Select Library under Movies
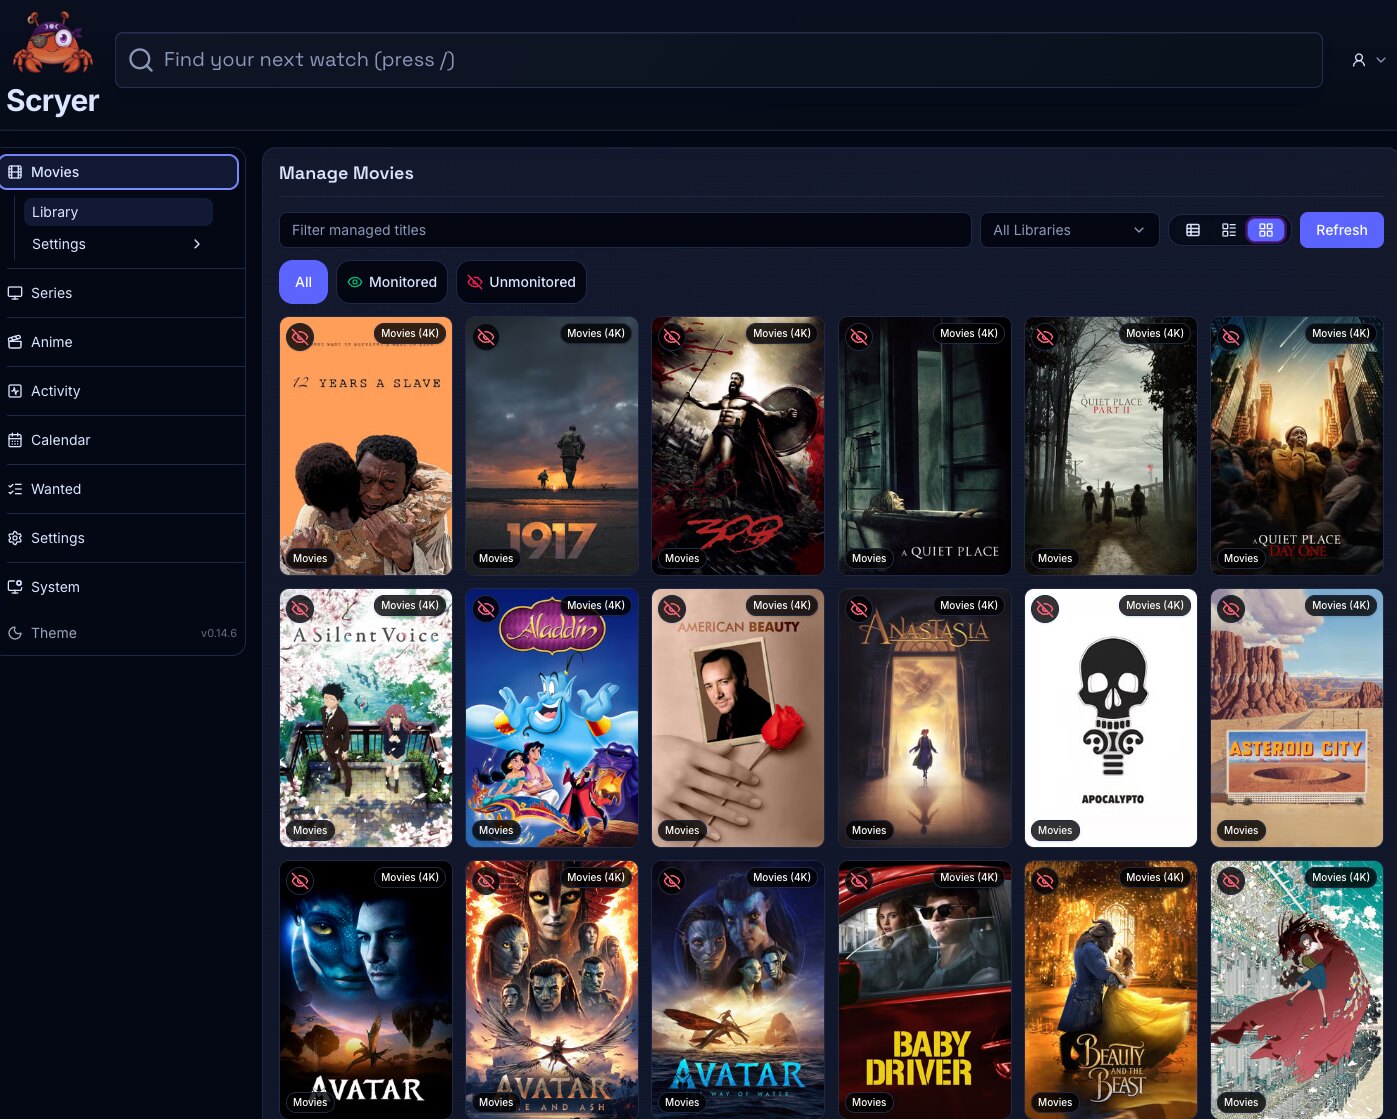 118,212
